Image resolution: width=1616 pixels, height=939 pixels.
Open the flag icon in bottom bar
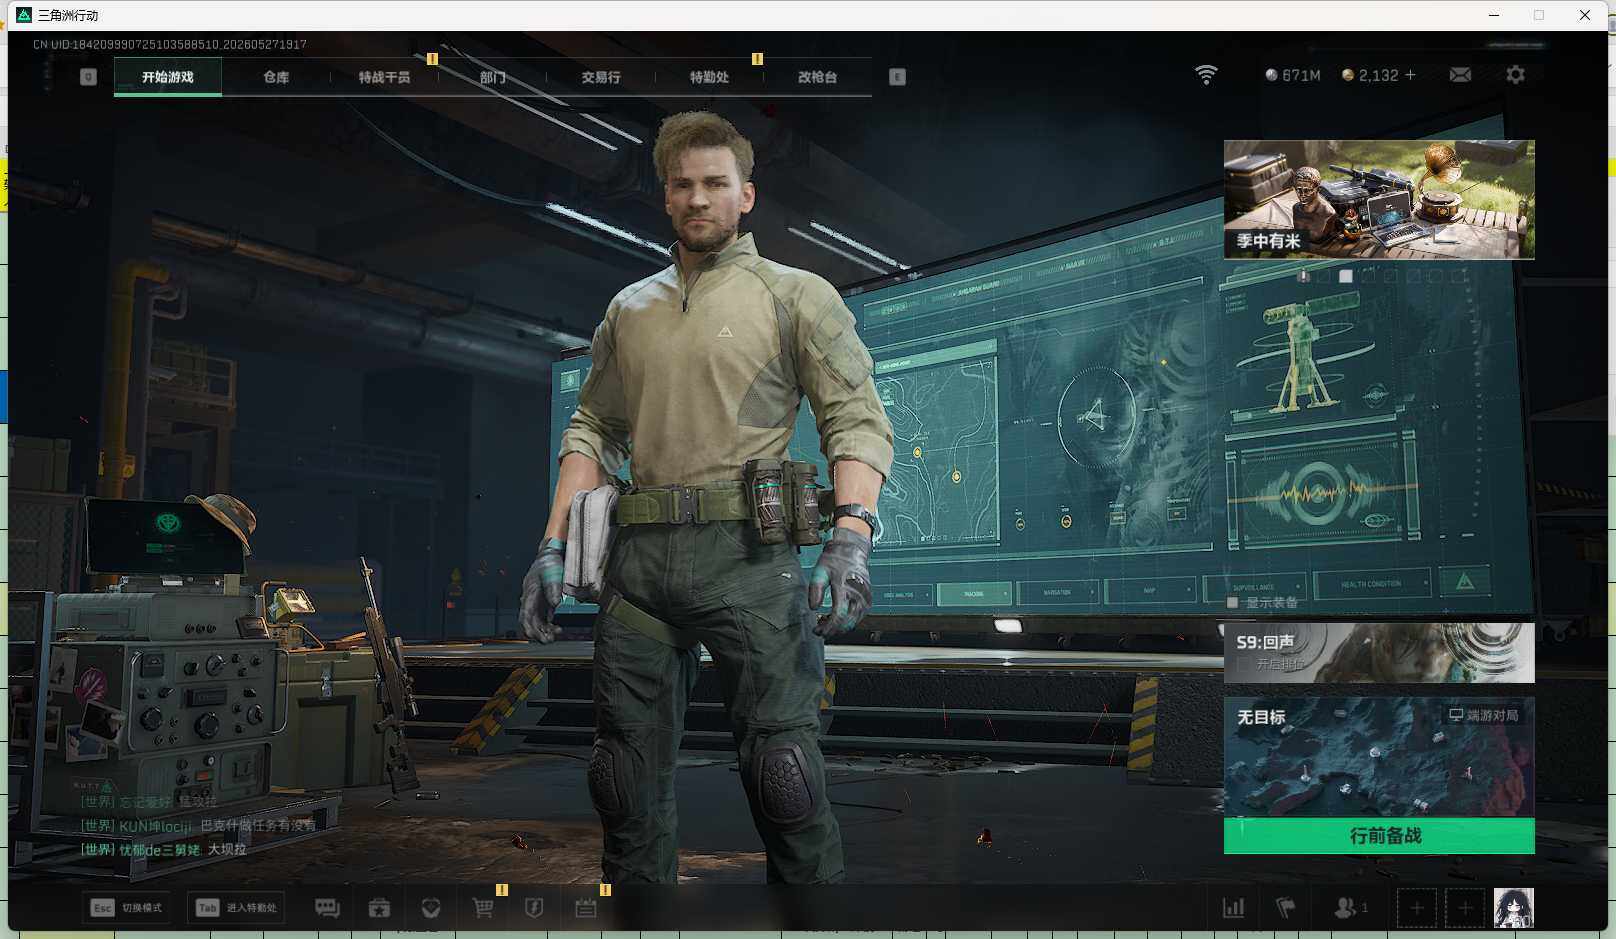[x=1286, y=907]
